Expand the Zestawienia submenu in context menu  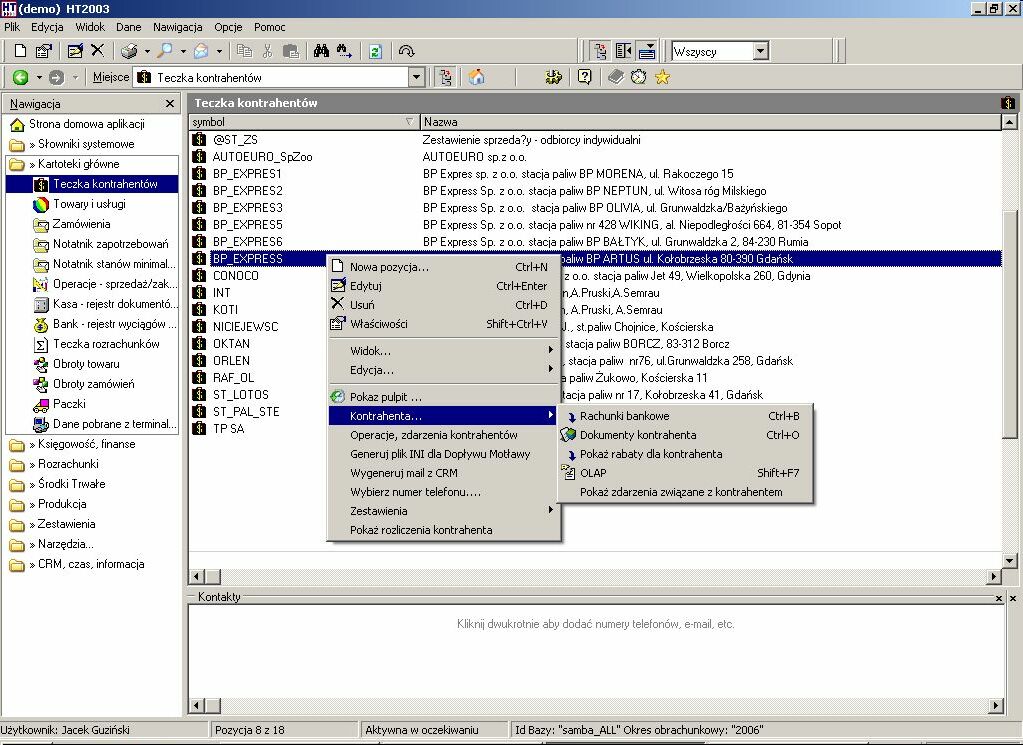point(444,511)
